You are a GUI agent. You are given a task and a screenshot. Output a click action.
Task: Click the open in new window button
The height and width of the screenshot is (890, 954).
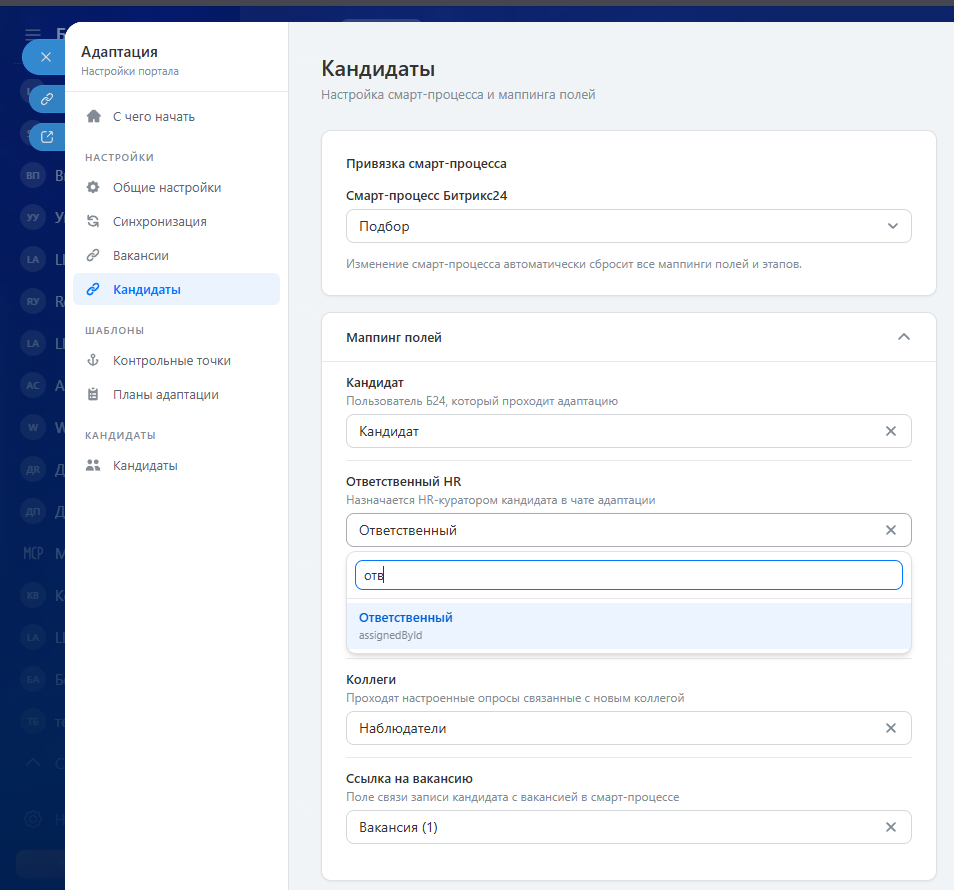point(46,136)
